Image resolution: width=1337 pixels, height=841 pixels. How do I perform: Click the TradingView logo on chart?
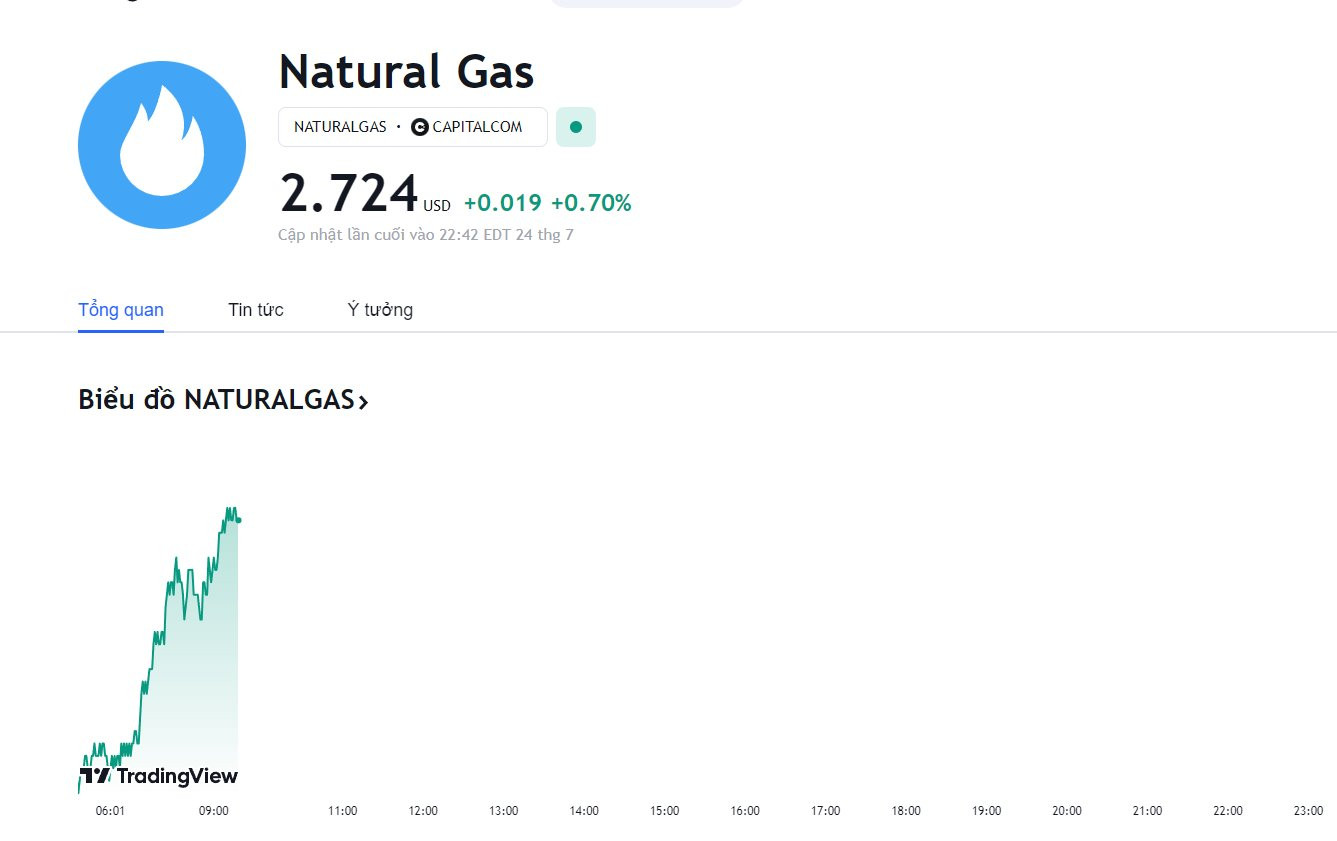pyautogui.click(x=159, y=776)
